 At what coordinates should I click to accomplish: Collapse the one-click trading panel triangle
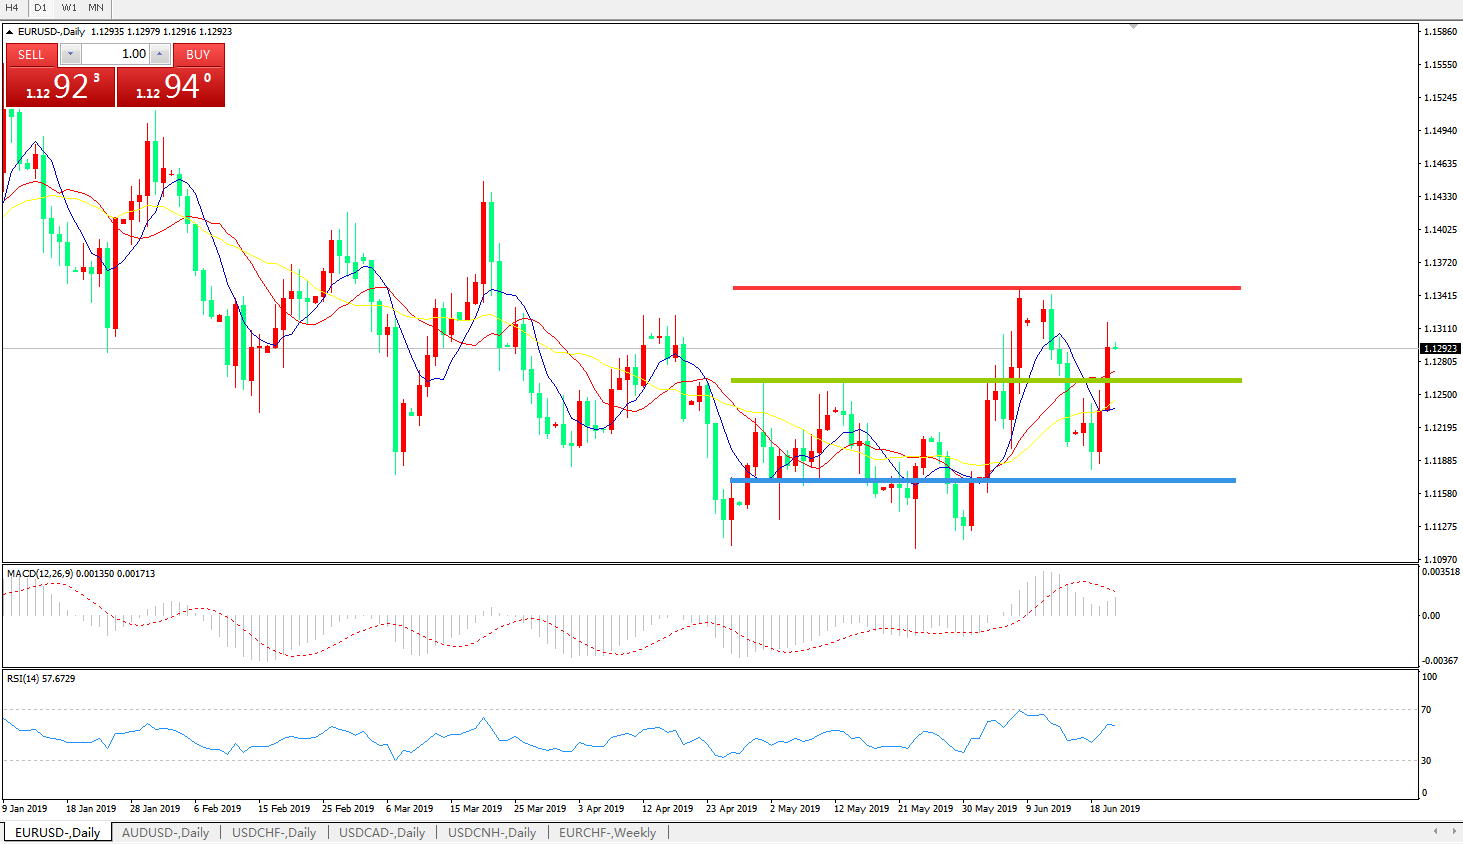(10, 32)
